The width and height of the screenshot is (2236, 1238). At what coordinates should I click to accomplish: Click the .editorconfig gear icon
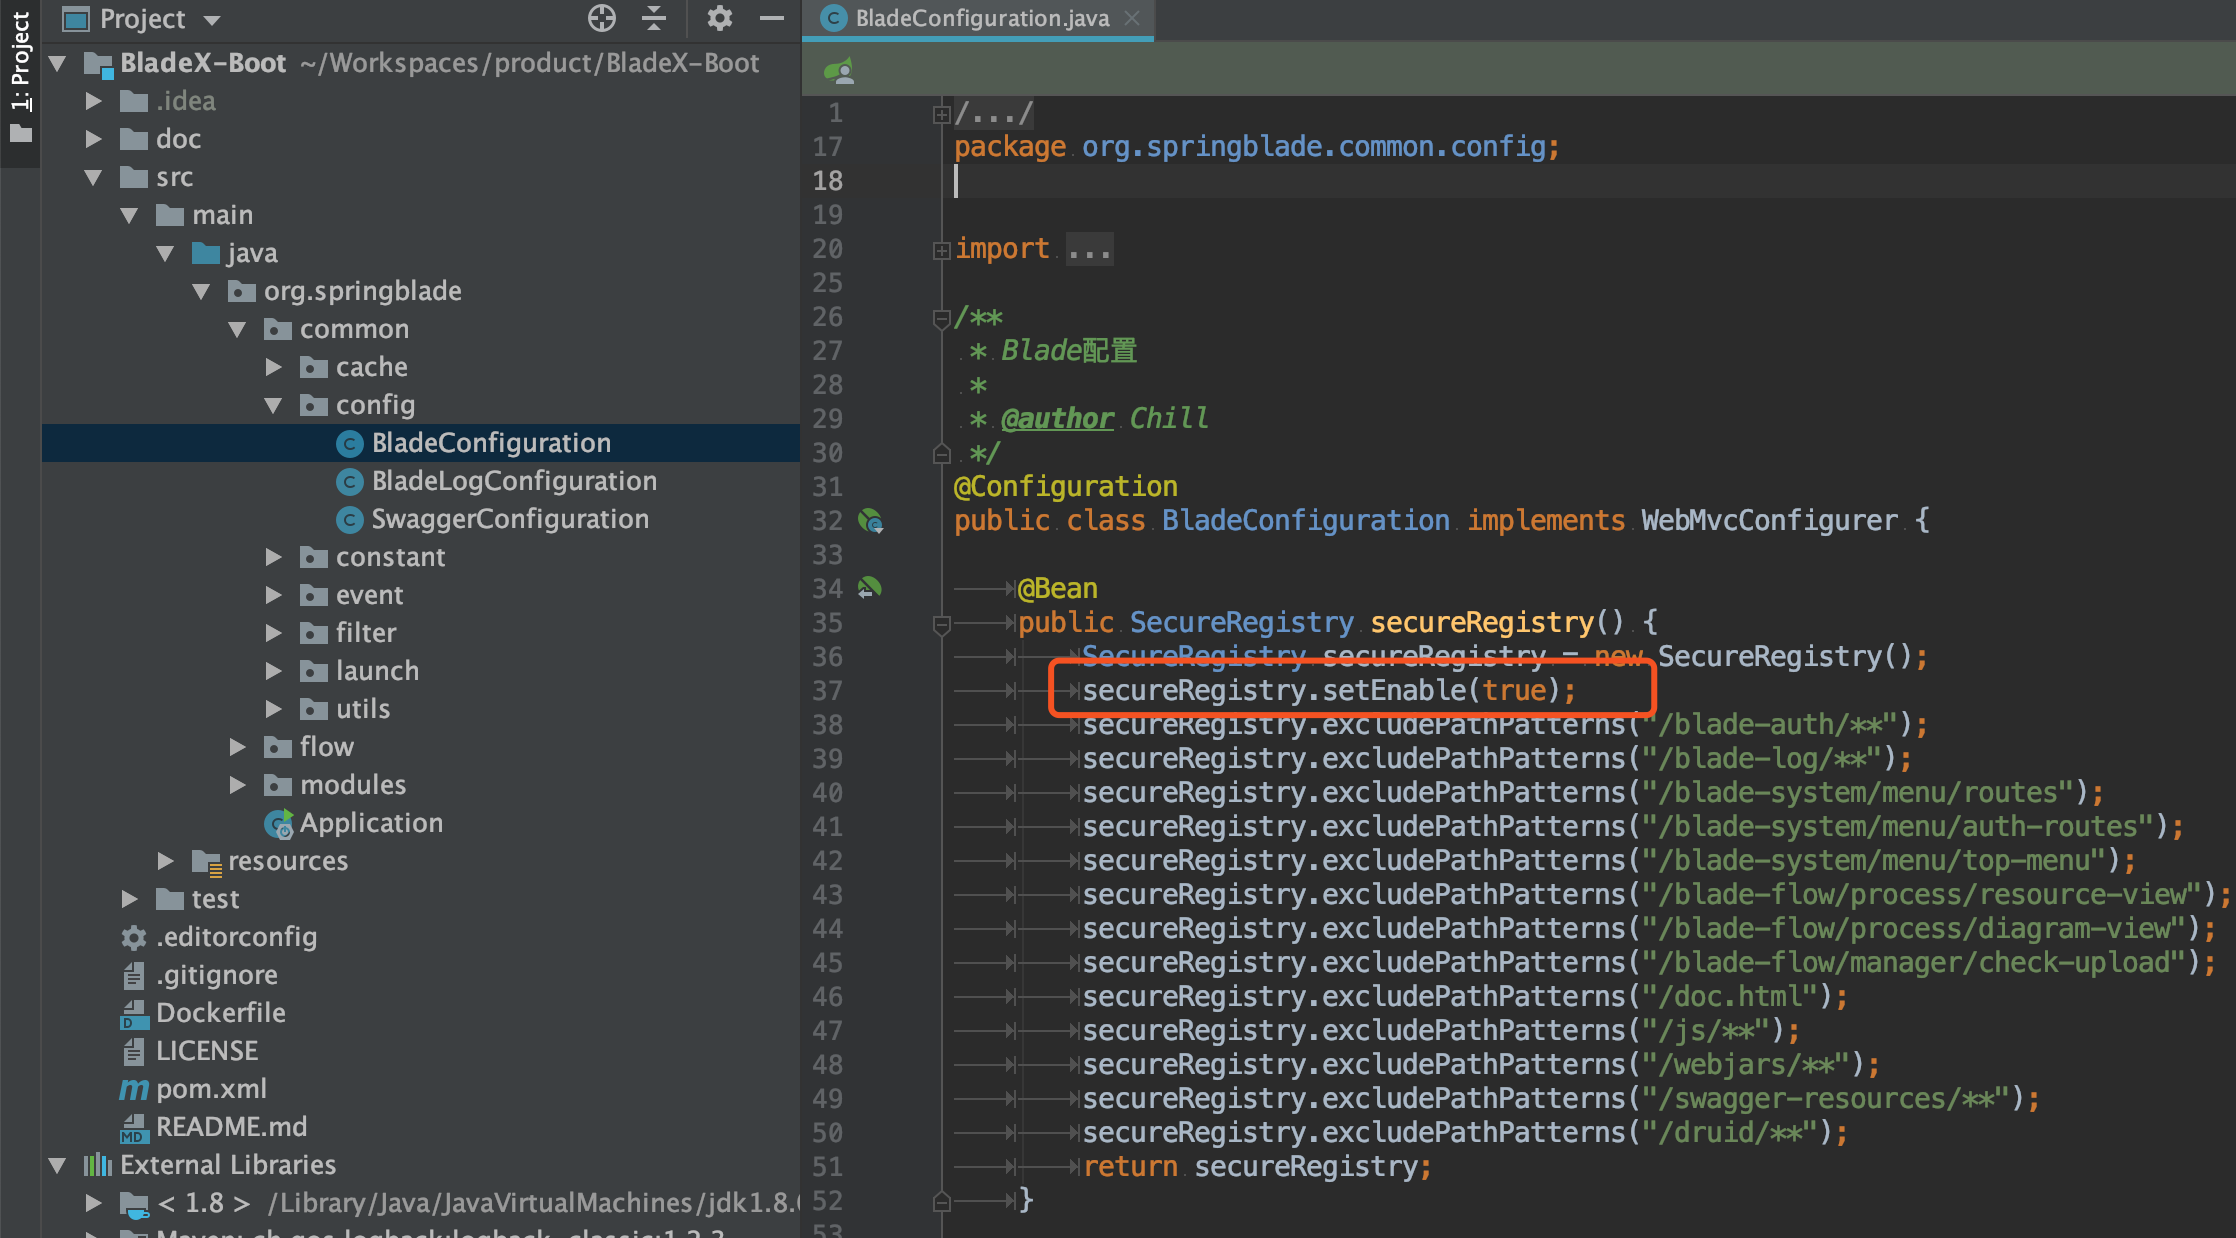tap(134, 938)
